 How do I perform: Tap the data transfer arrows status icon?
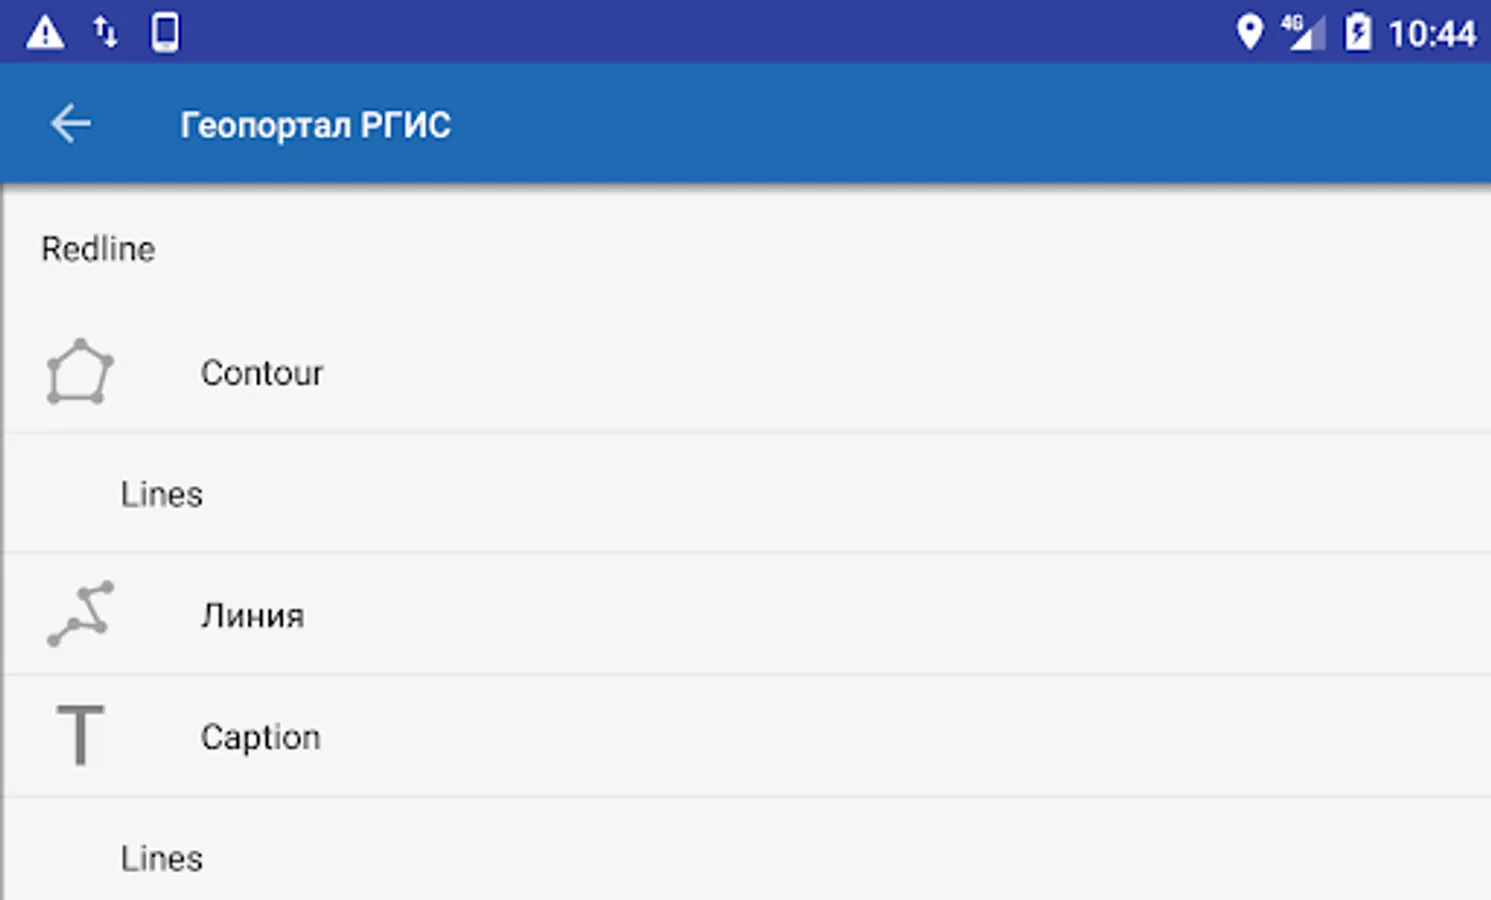coord(105,32)
